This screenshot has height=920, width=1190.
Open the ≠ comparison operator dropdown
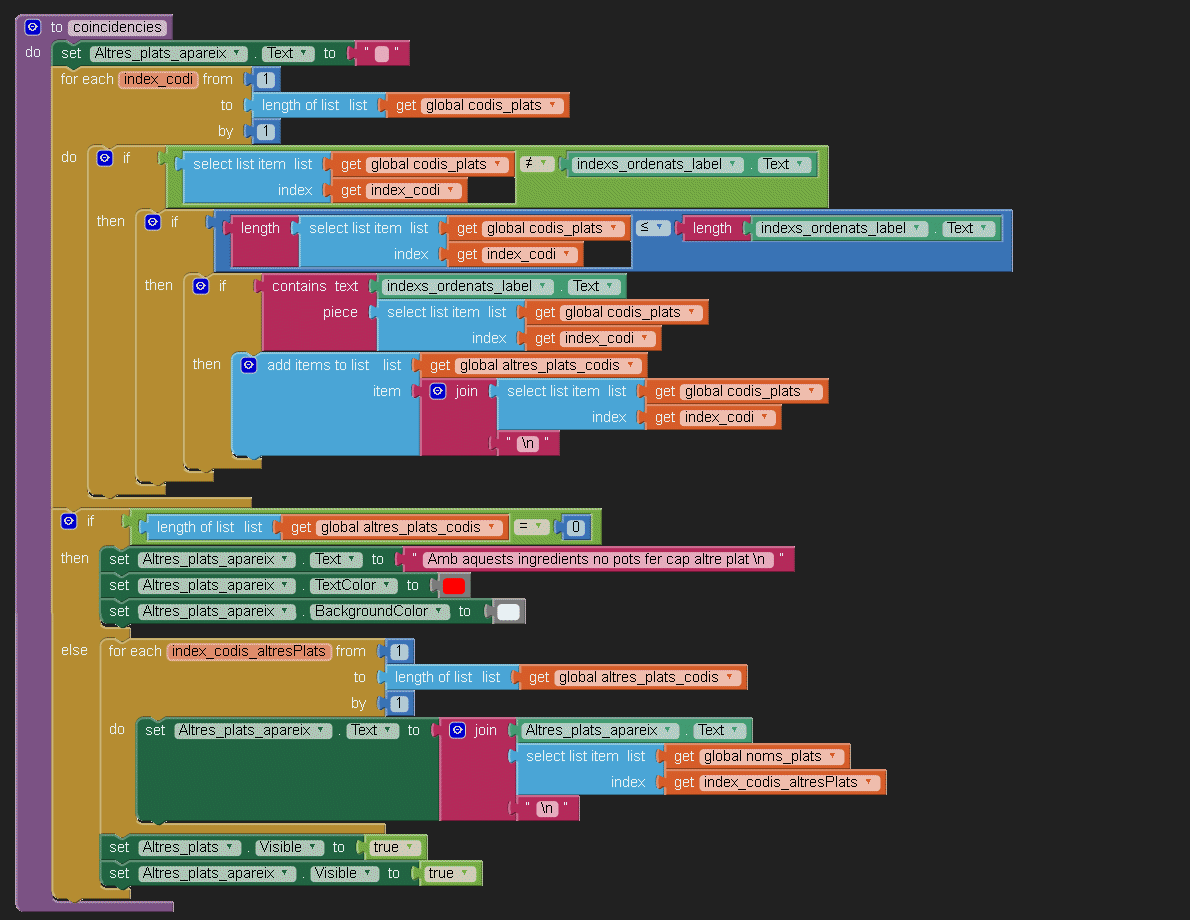coord(537,164)
